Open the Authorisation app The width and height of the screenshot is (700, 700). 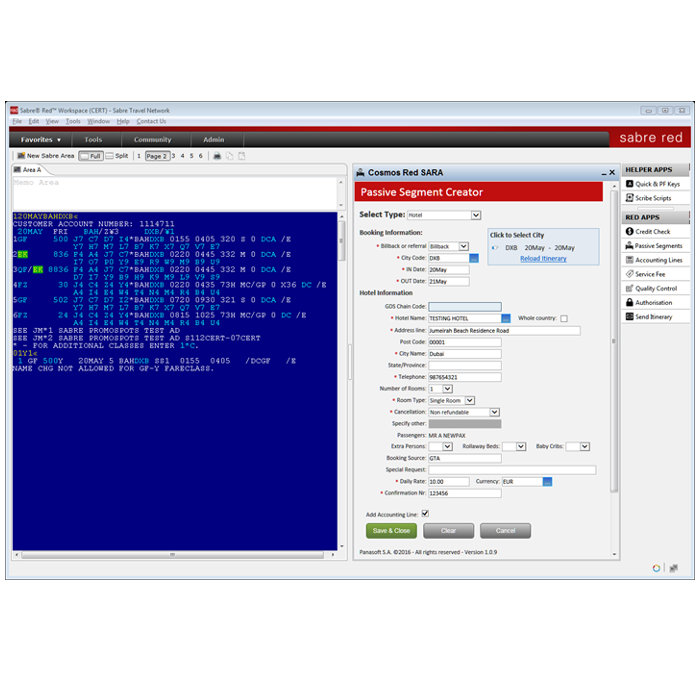[654, 302]
